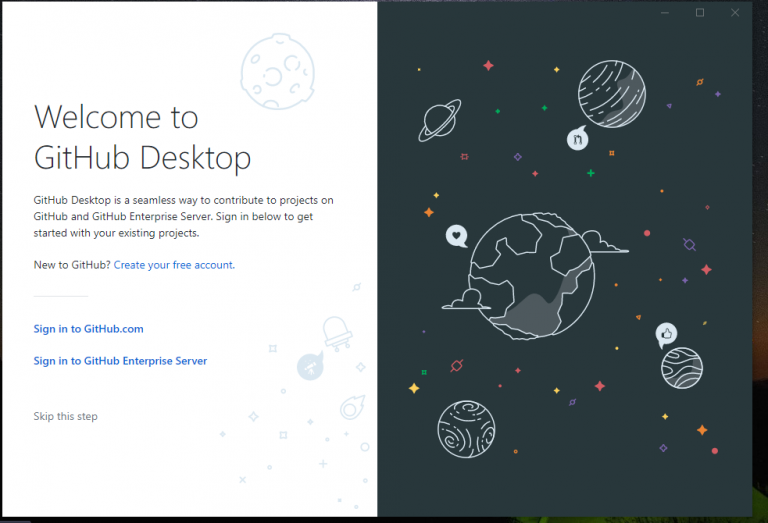The image size is (768, 523).
Task: Click the large striped planet at top right
Action: tap(612, 95)
